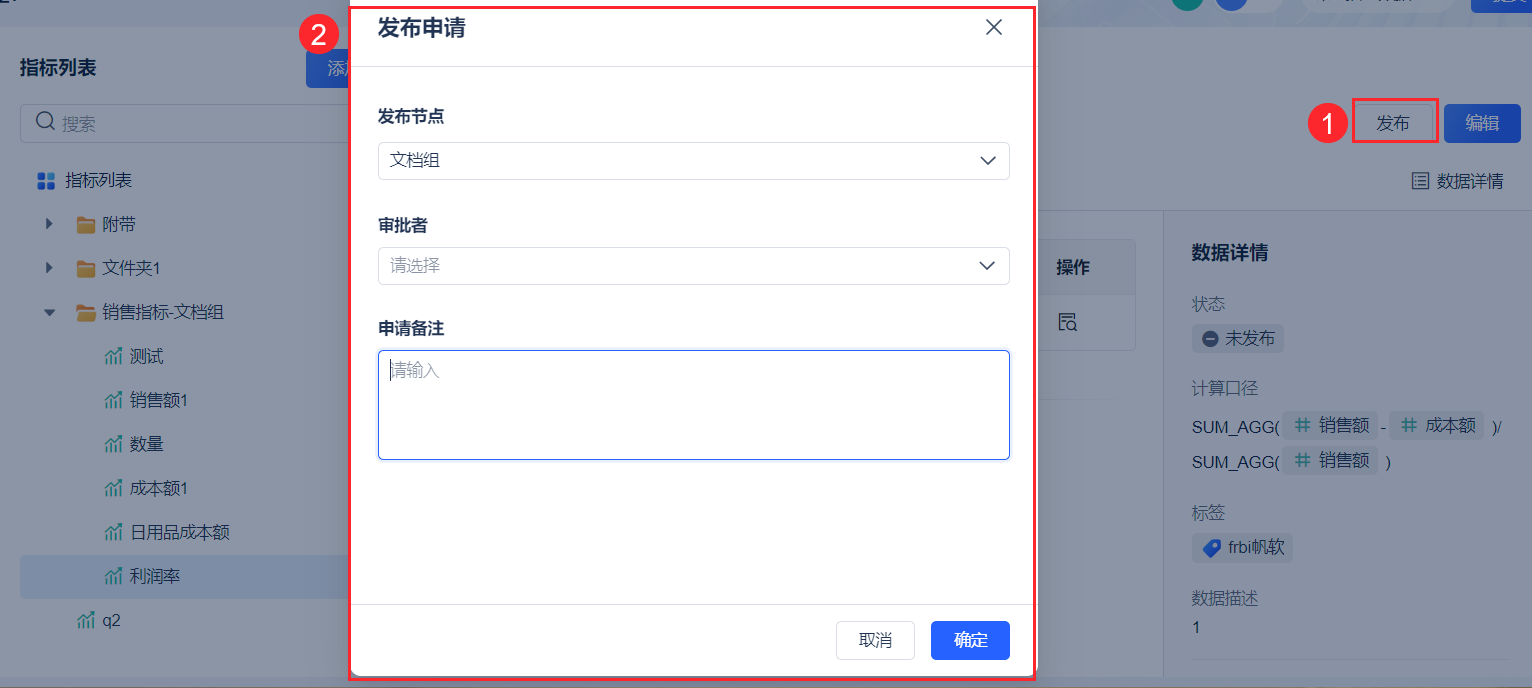Click the 成本额1 metric icon
The image size is (1532, 688).
(113, 488)
